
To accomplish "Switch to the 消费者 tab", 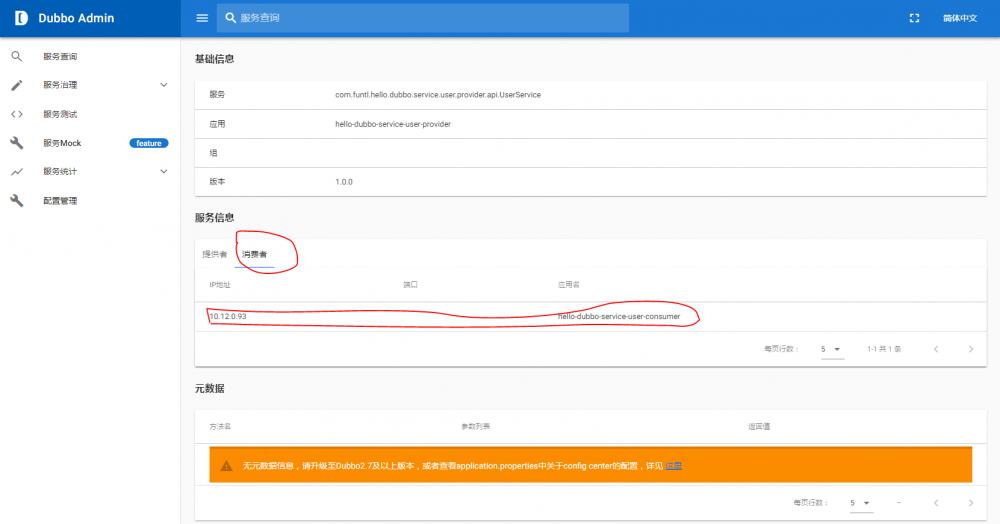I will pos(254,254).
